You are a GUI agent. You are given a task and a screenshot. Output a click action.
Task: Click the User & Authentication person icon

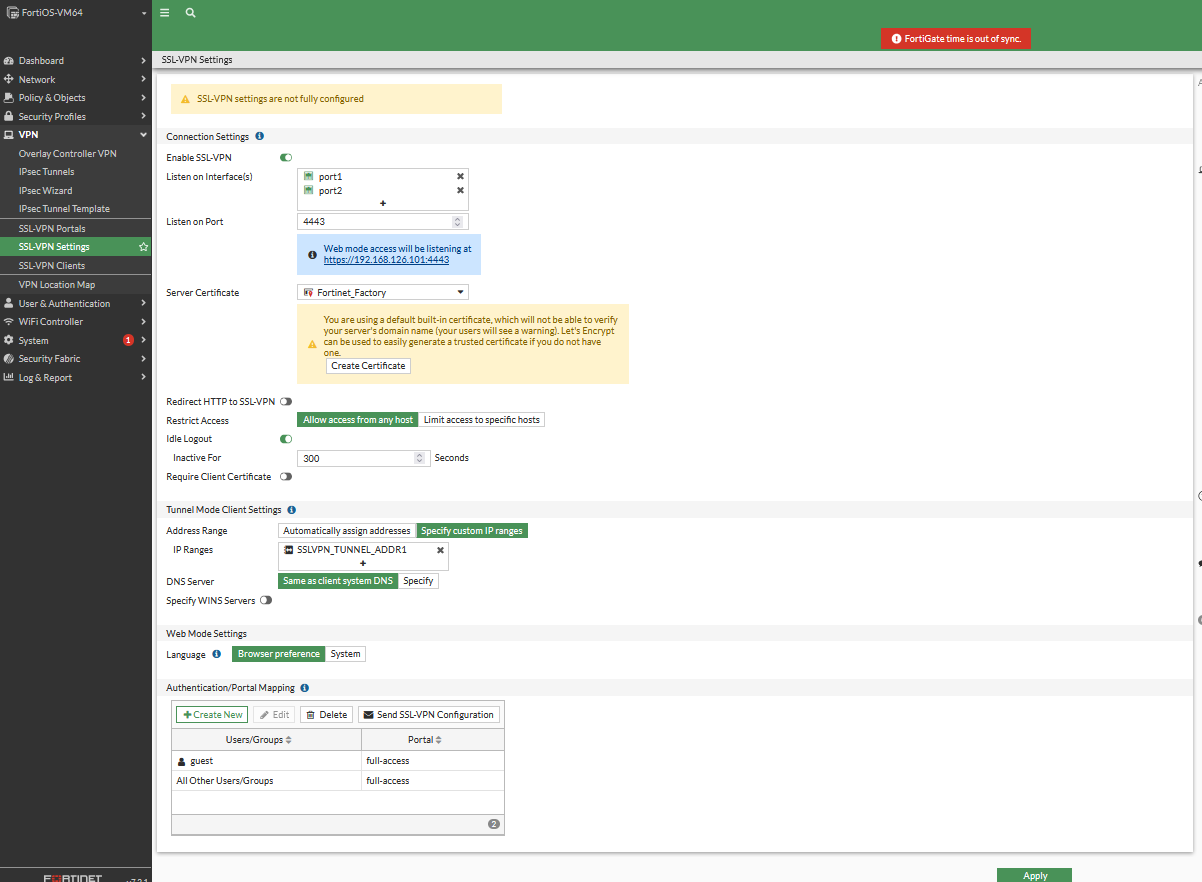(x=9, y=303)
